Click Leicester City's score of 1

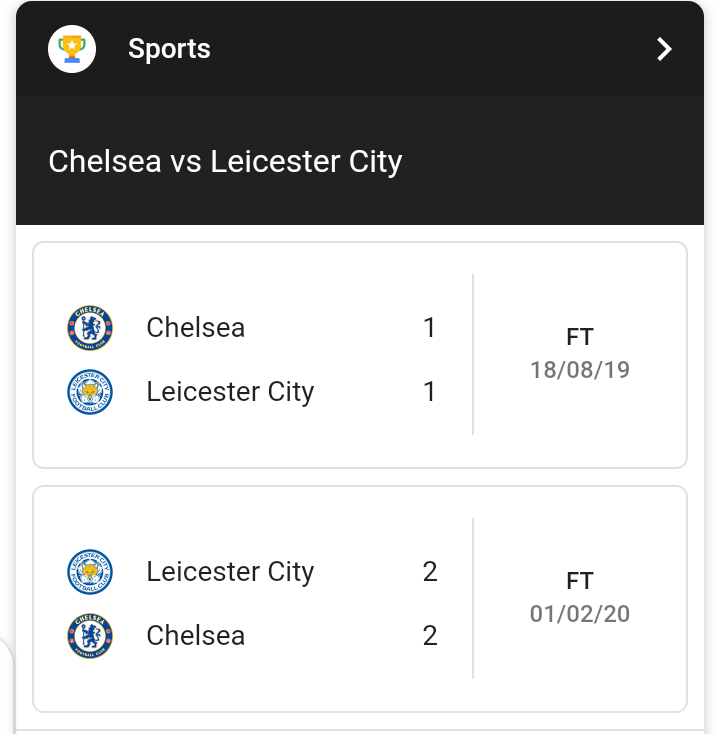430,392
